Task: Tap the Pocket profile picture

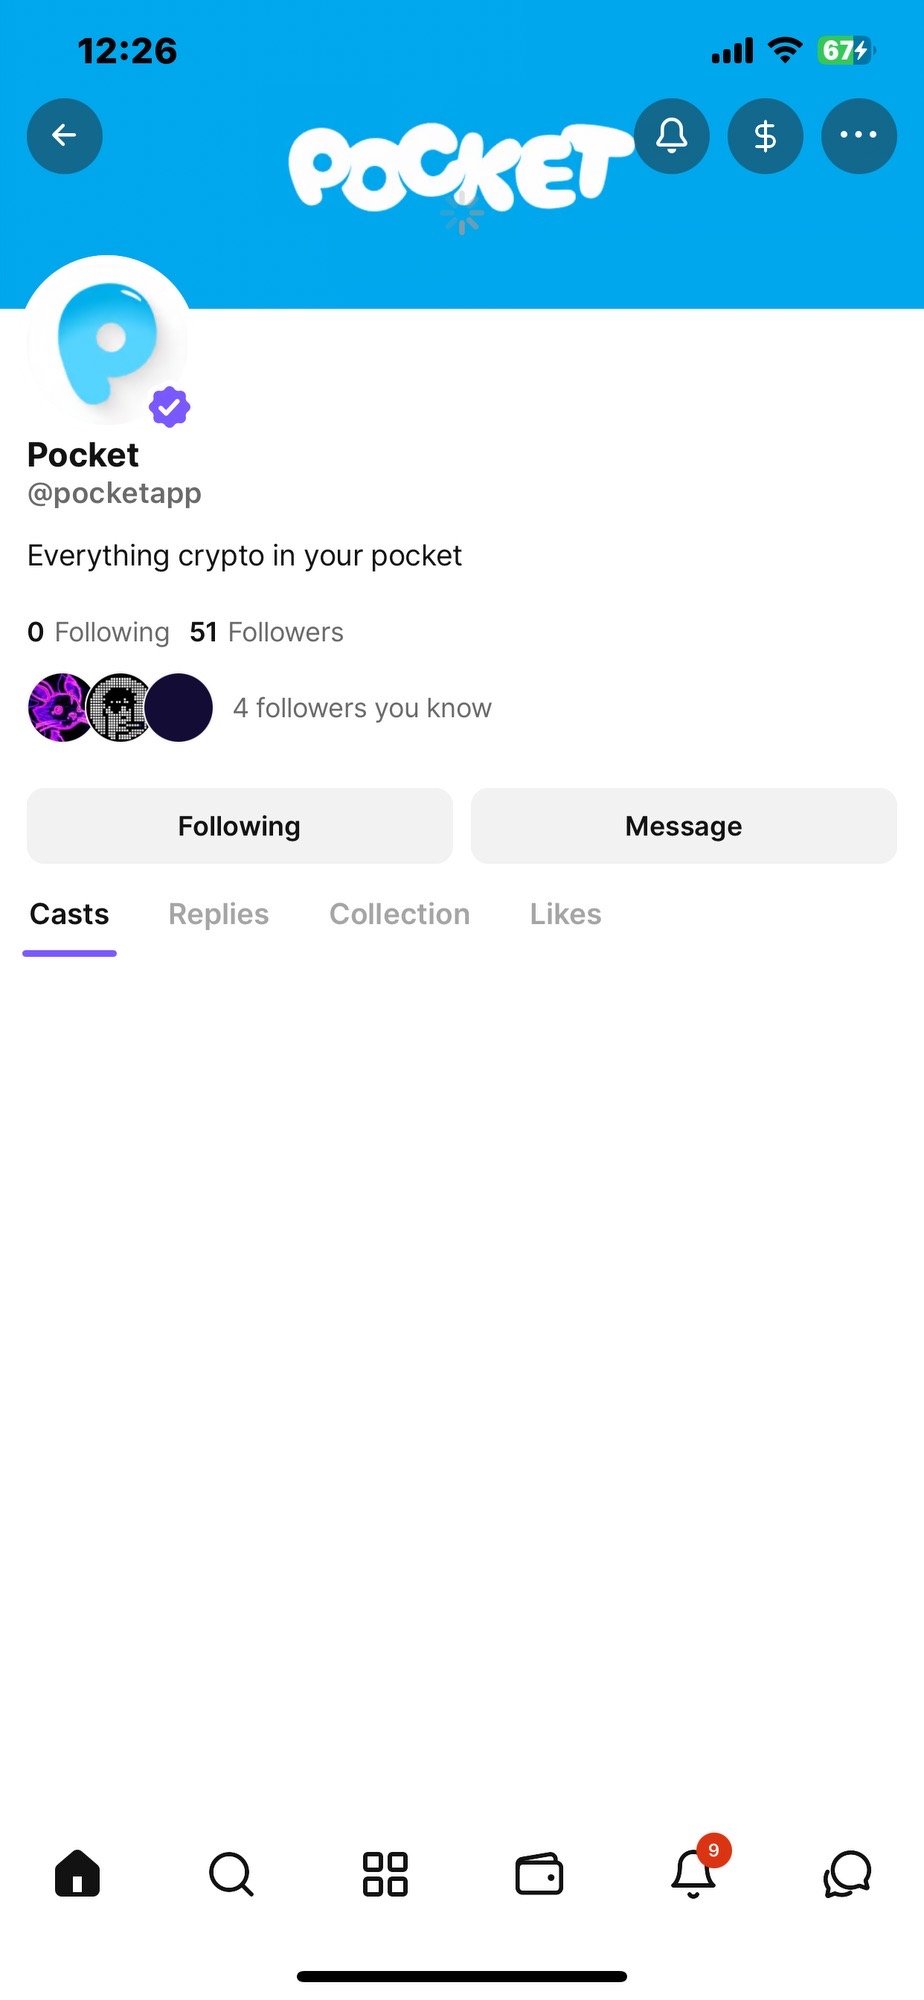Action: tap(107, 342)
